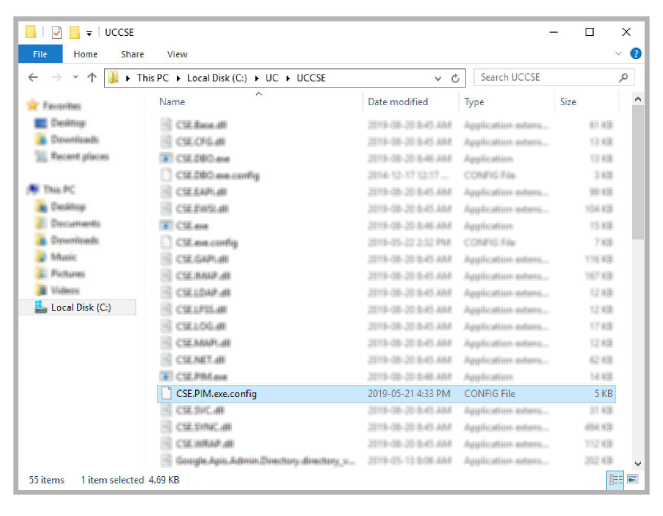663x516 pixels.
Task: Switch to the View ribbon tab
Action: point(177,54)
